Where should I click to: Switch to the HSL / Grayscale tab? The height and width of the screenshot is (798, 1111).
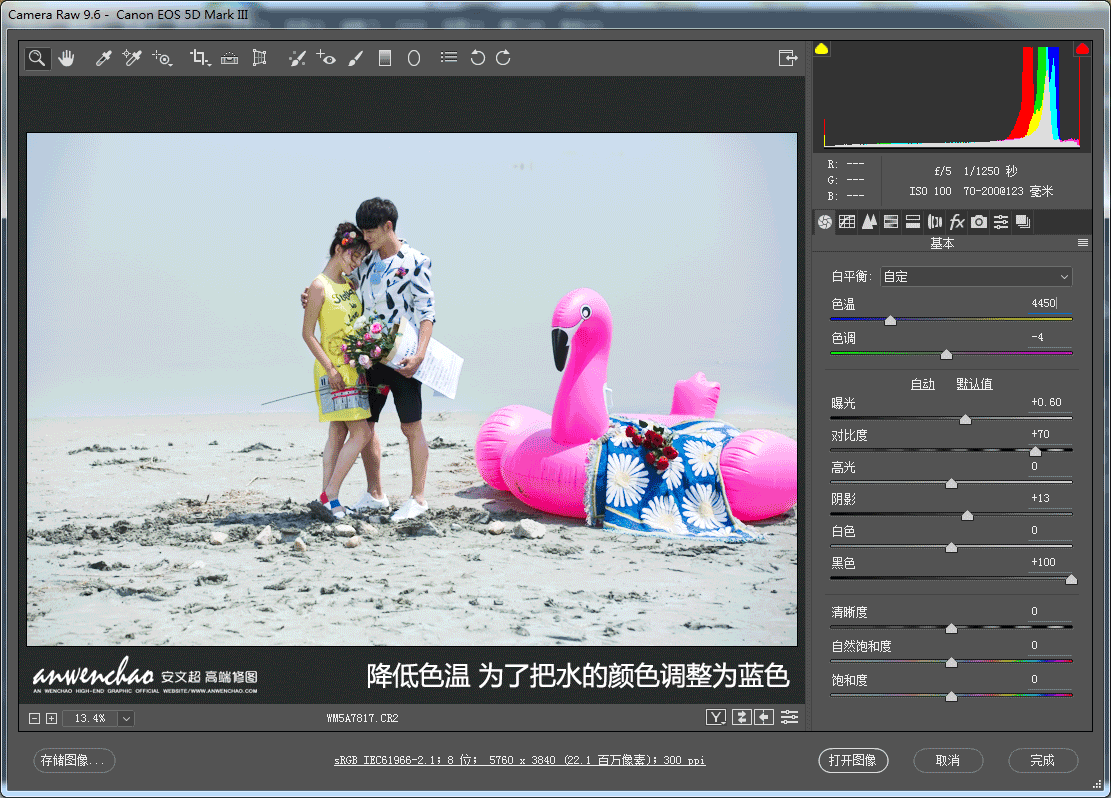[891, 222]
